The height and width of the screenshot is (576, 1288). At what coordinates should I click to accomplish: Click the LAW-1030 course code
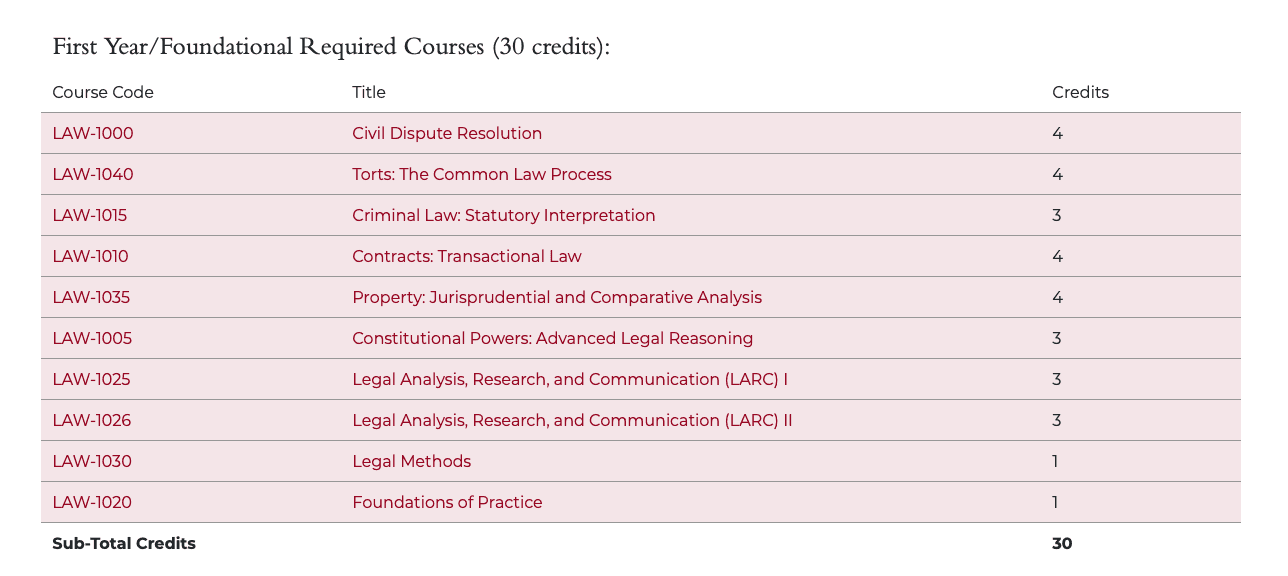click(x=92, y=462)
